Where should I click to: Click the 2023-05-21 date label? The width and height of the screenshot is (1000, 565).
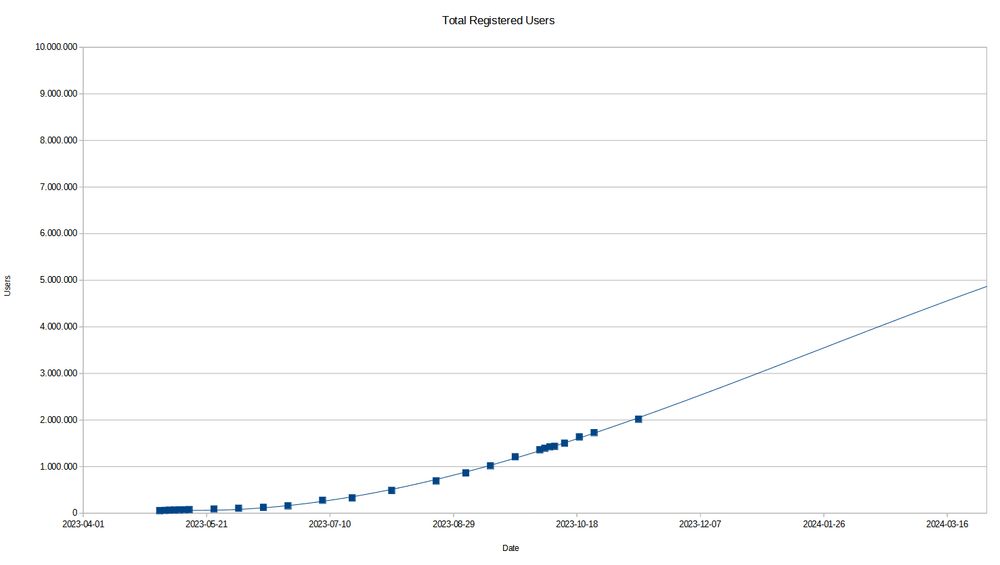206,524
